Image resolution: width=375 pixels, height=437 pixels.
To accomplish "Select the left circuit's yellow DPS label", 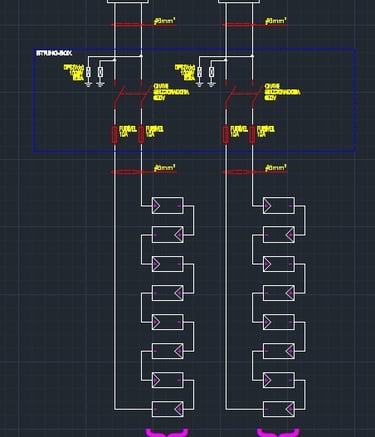I will point(74,72).
